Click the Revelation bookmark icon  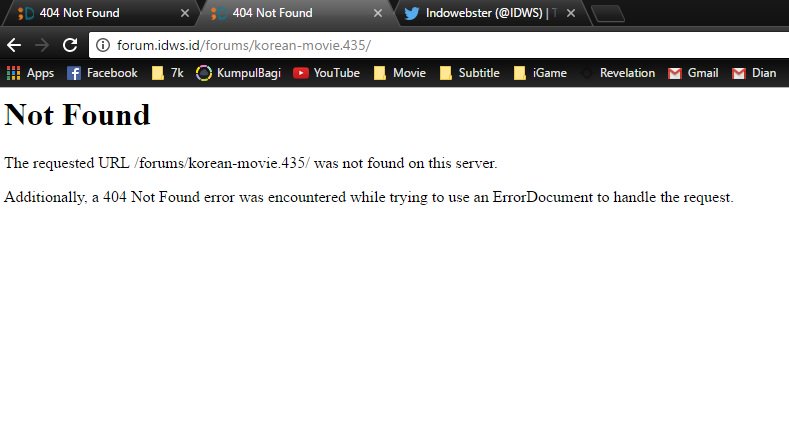[587, 73]
